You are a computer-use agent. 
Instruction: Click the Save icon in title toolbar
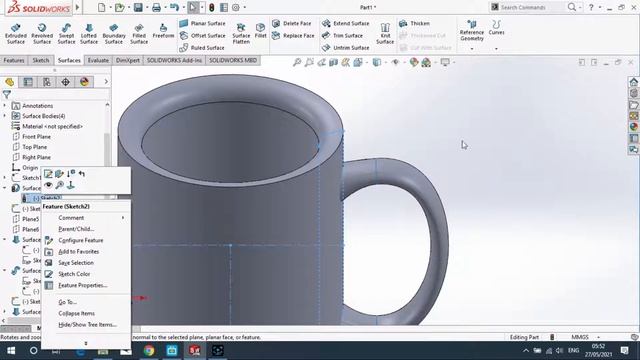click(x=138, y=7)
